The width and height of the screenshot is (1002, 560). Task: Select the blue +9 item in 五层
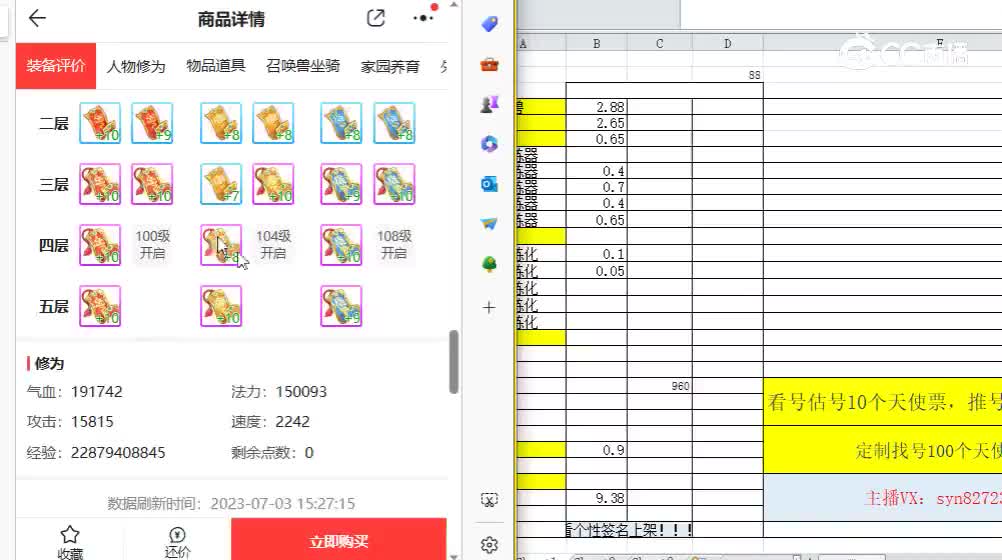pyautogui.click(x=341, y=306)
